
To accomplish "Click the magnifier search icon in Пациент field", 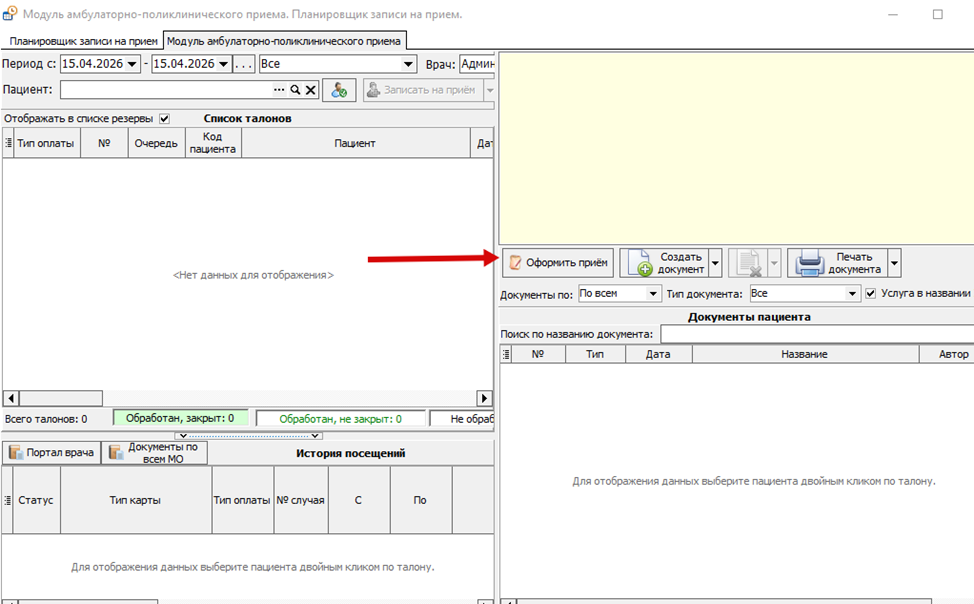I will pos(295,90).
